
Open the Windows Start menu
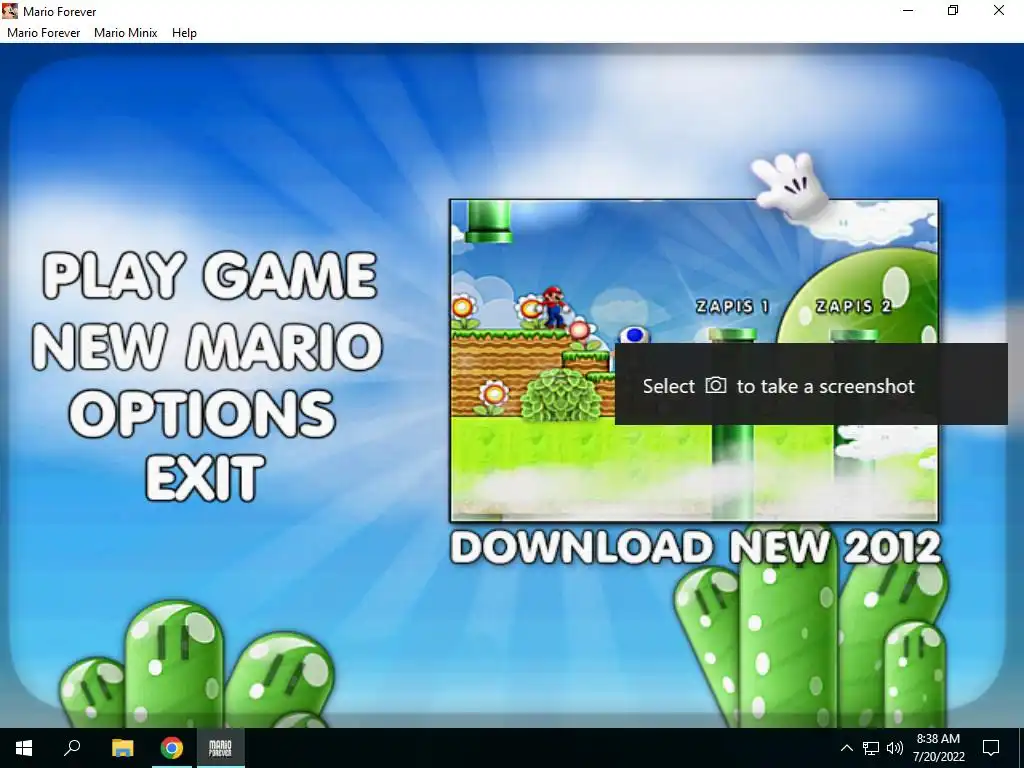24,748
